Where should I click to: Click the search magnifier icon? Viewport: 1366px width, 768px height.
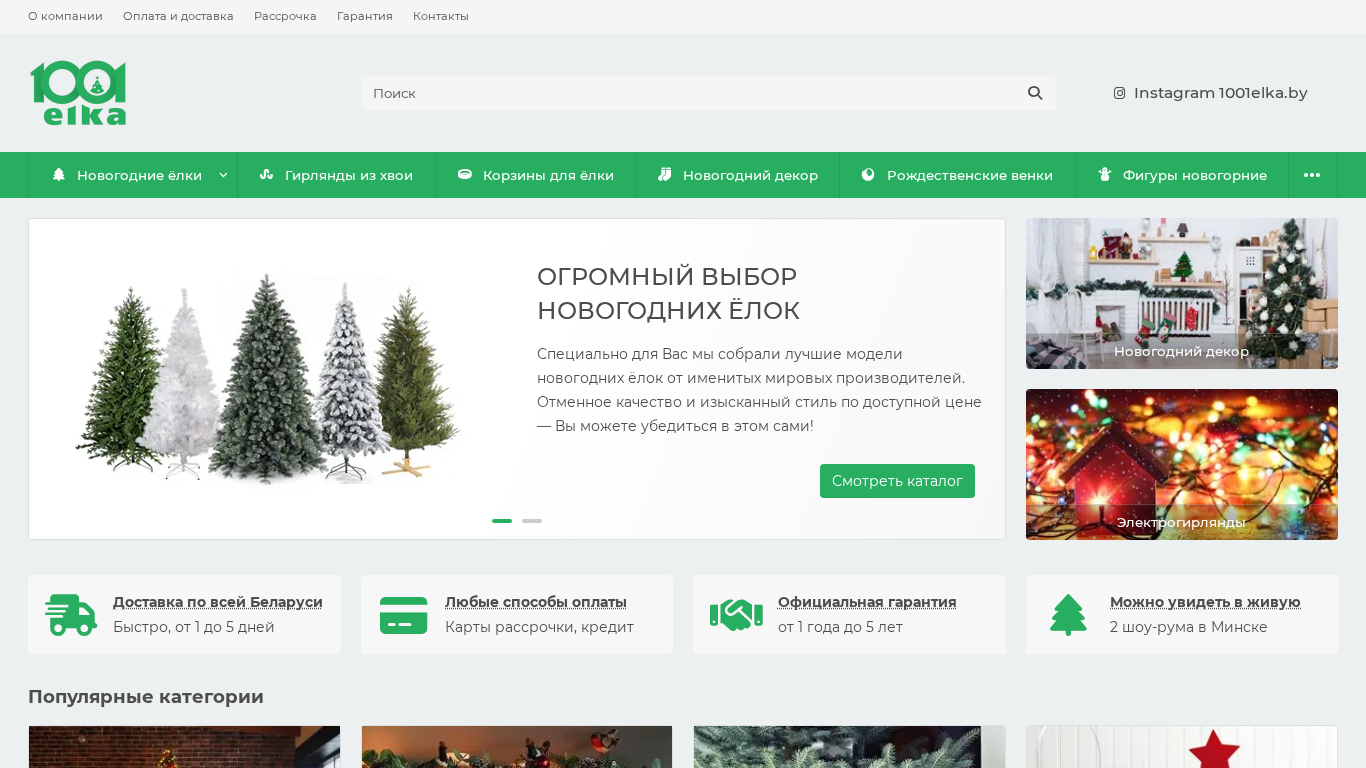[1035, 93]
